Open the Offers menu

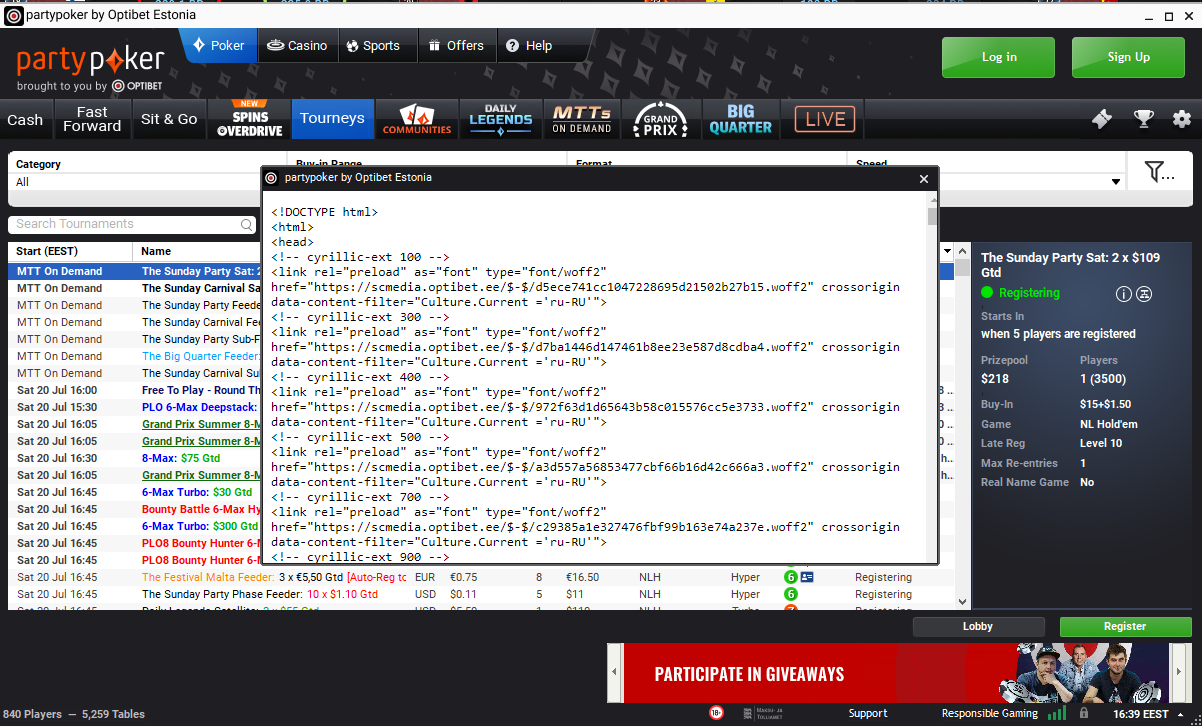pyautogui.click(x=456, y=46)
